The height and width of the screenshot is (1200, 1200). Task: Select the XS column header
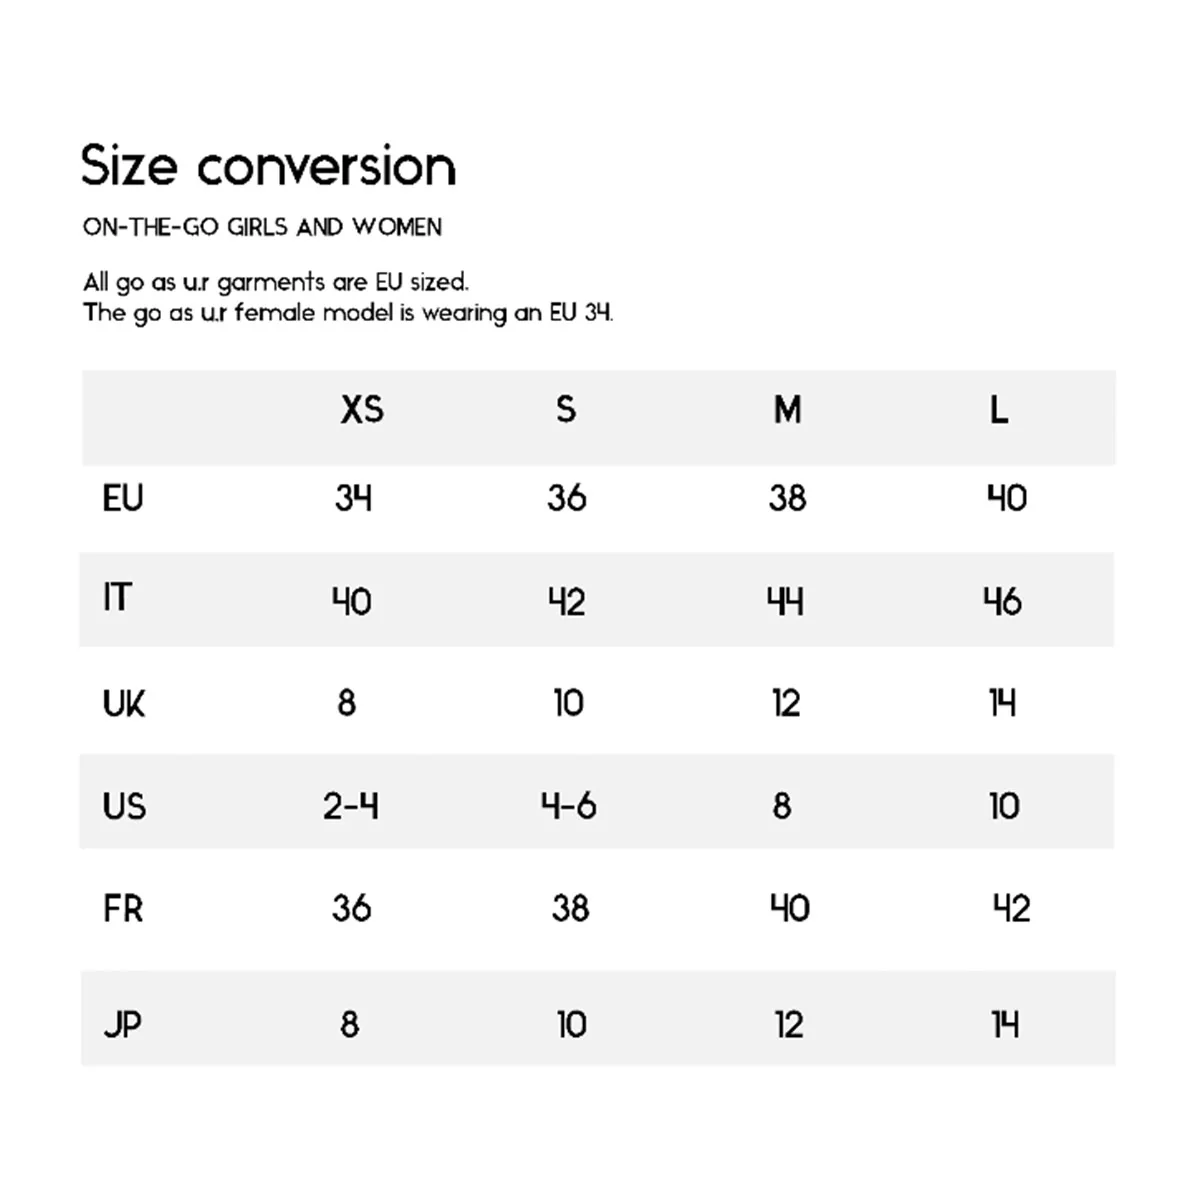362,409
